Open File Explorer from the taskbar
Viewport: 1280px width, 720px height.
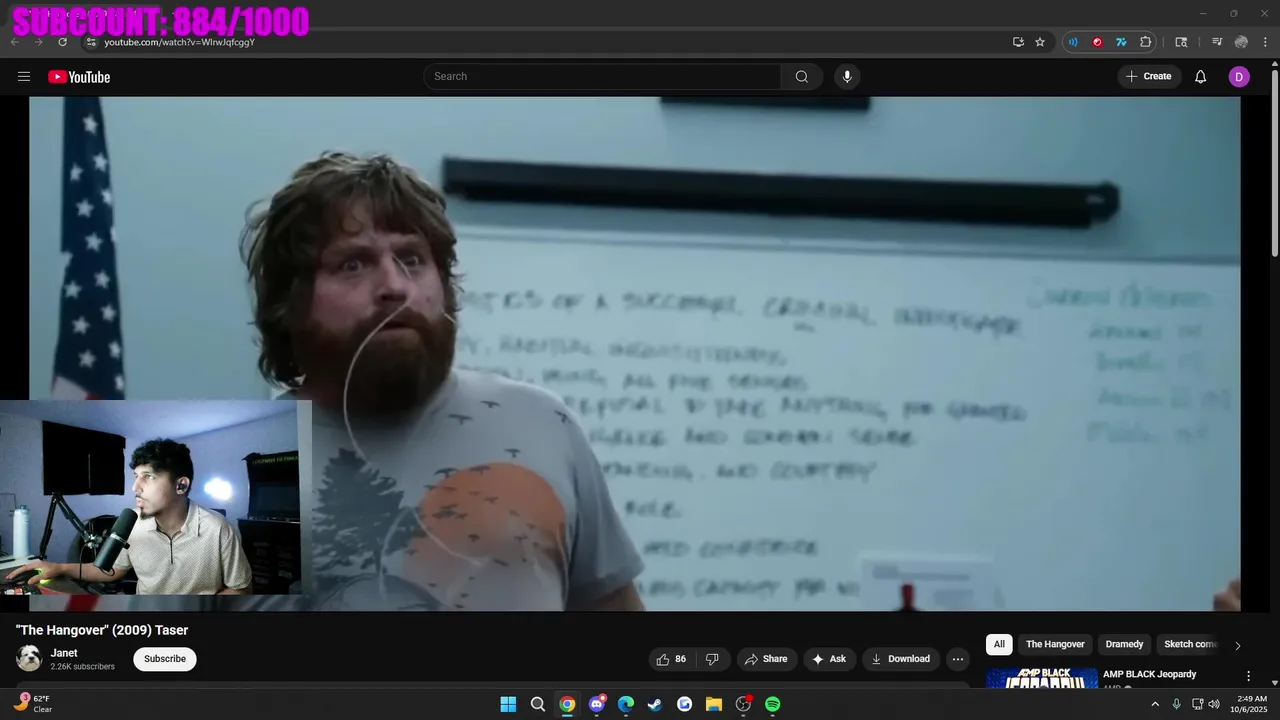(x=714, y=704)
